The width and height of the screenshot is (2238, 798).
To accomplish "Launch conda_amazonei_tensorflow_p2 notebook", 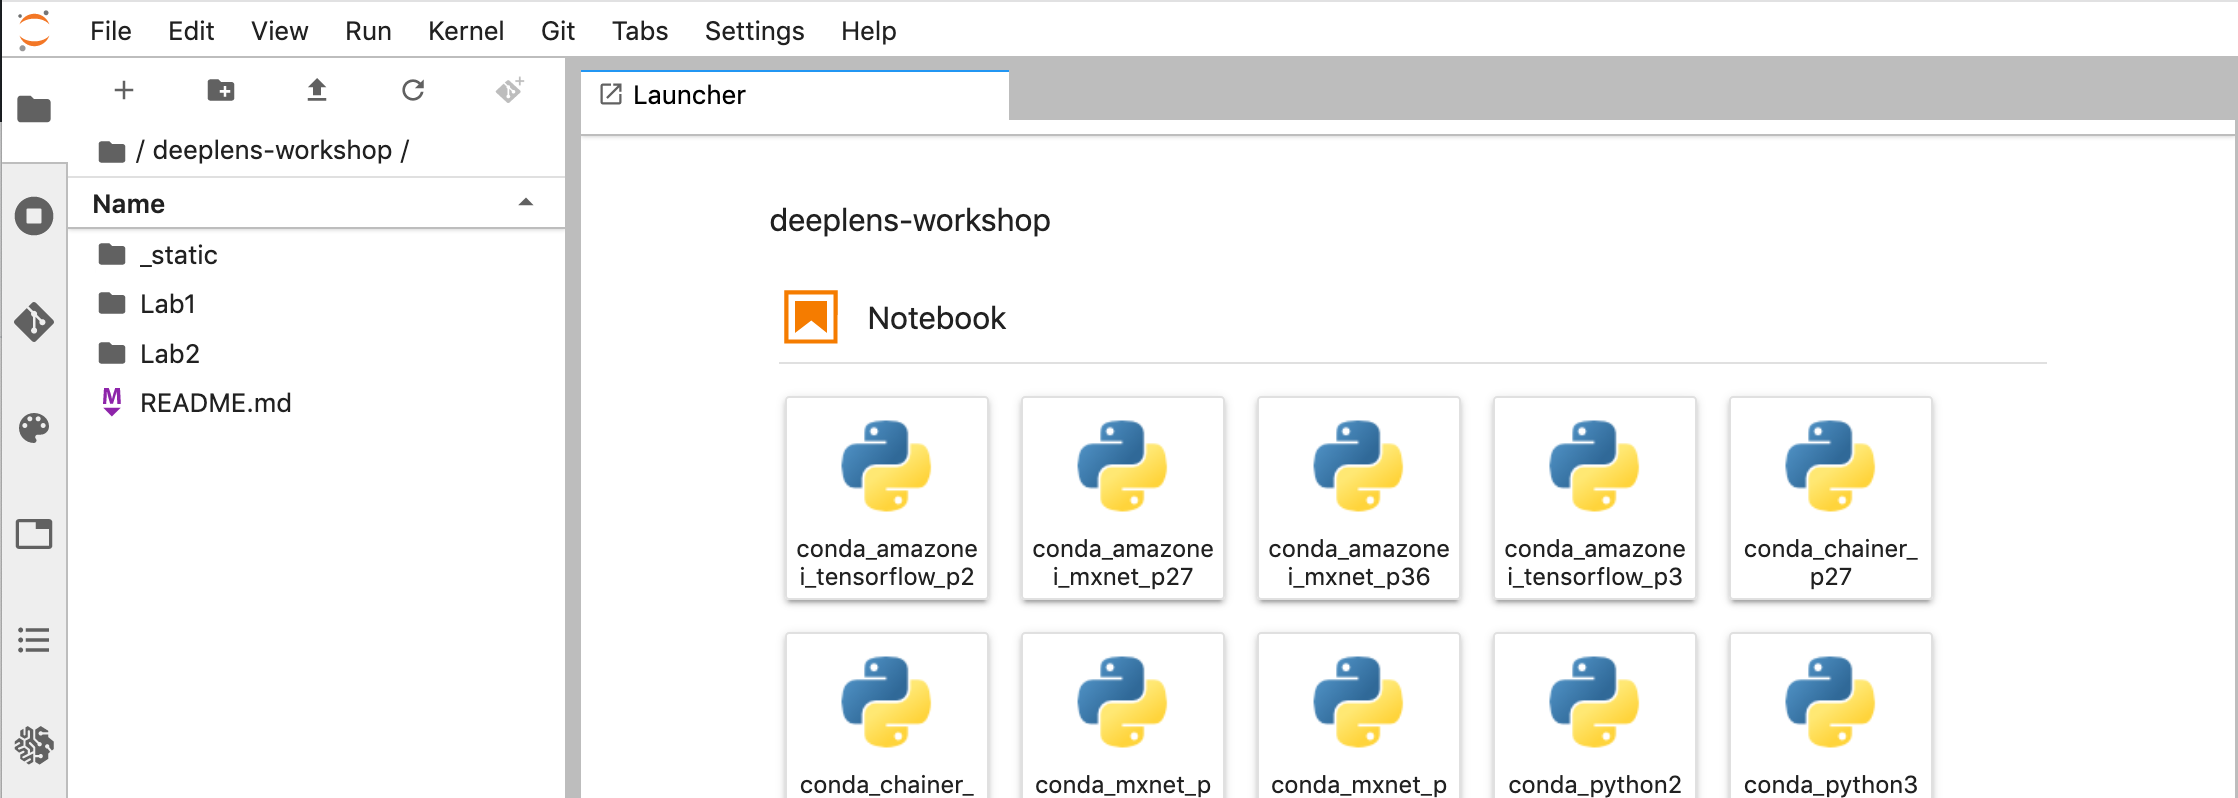I will 887,498.
